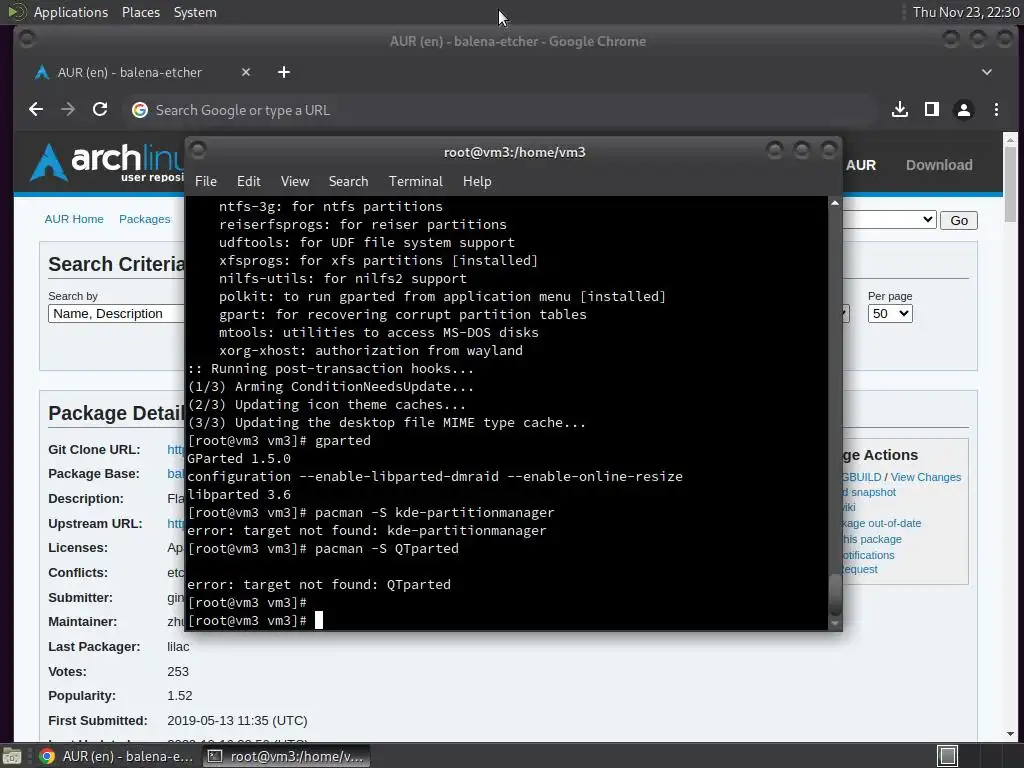Click Download navigation link
This screenshot has width=1024, height=768.
[938, 165]
